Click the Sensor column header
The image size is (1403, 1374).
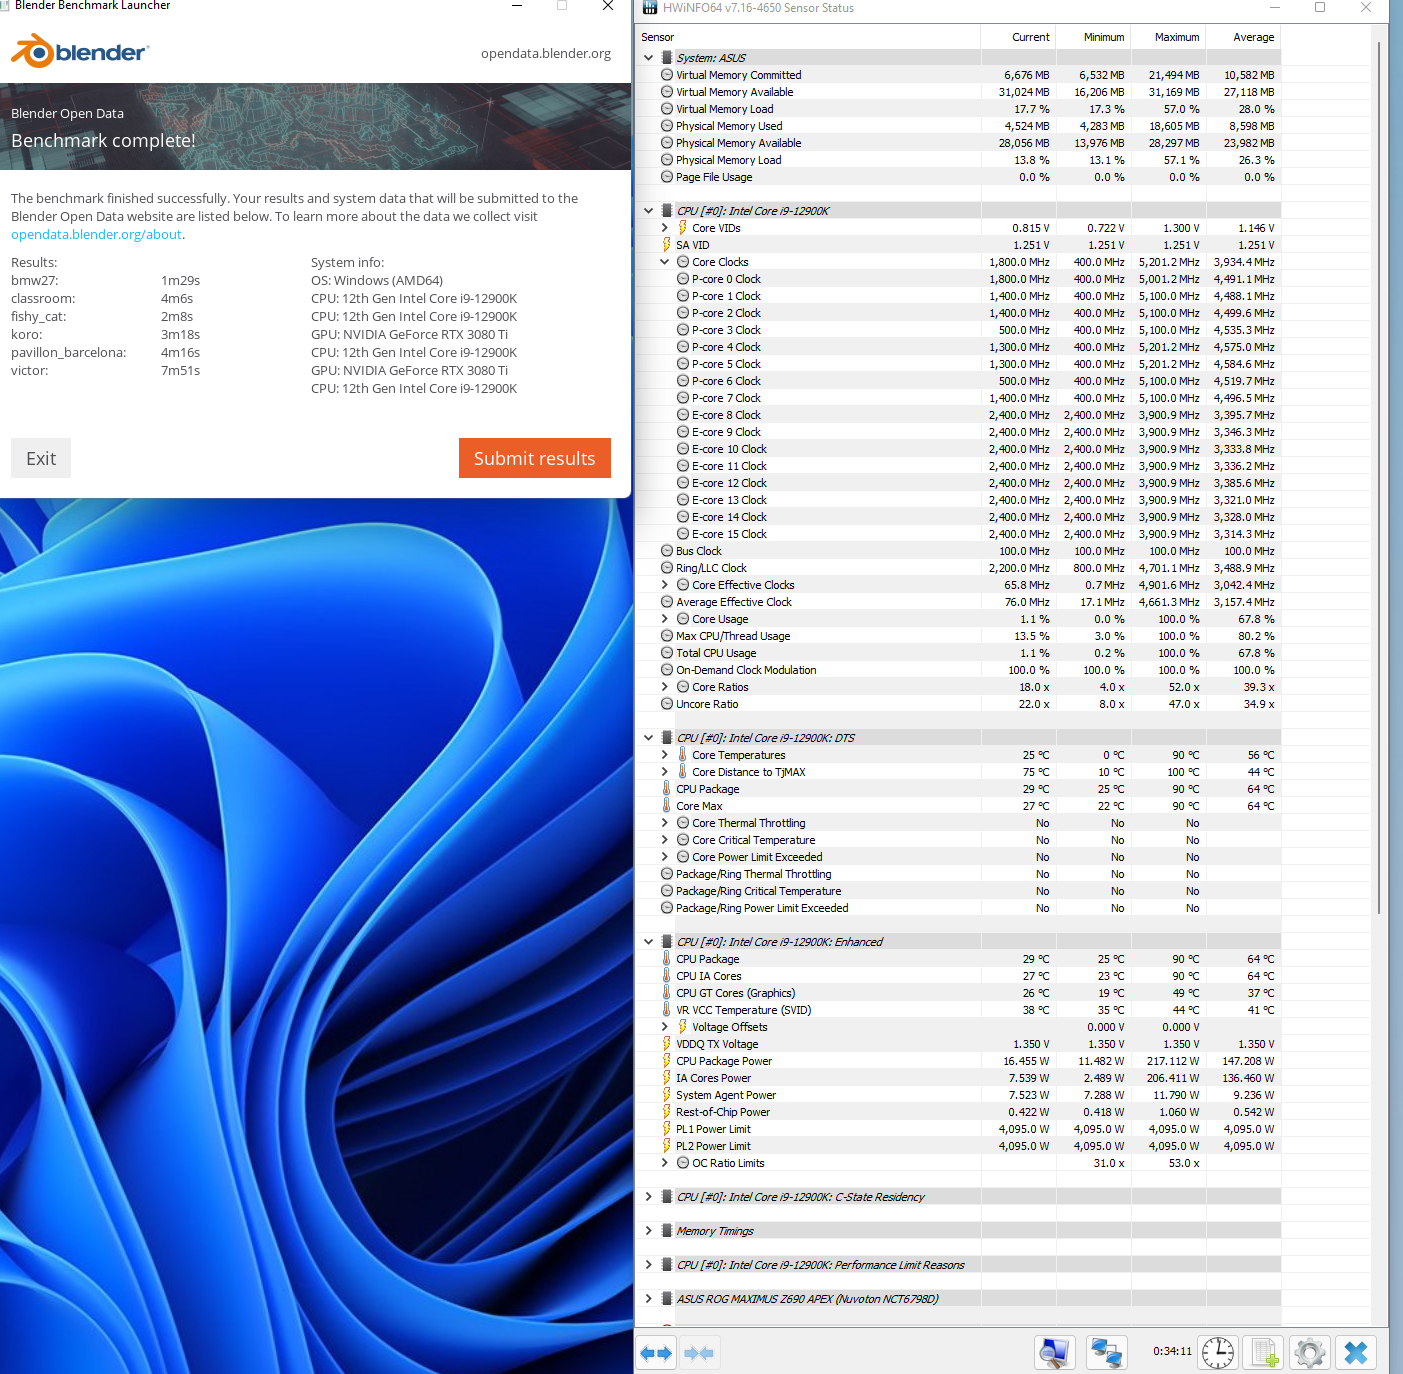tap(808, 37)
